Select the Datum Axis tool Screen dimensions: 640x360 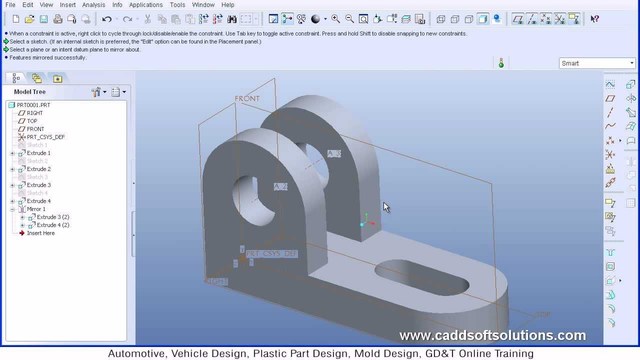coord(610,112)
